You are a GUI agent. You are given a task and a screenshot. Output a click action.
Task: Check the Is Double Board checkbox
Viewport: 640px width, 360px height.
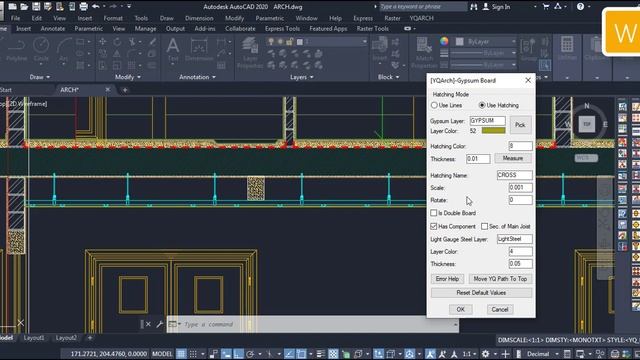[433, 213]
